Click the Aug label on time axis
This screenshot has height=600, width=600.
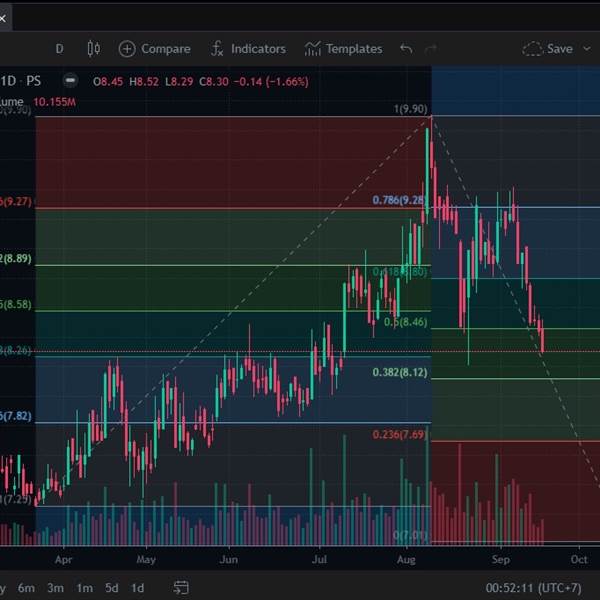click(406, 559)
